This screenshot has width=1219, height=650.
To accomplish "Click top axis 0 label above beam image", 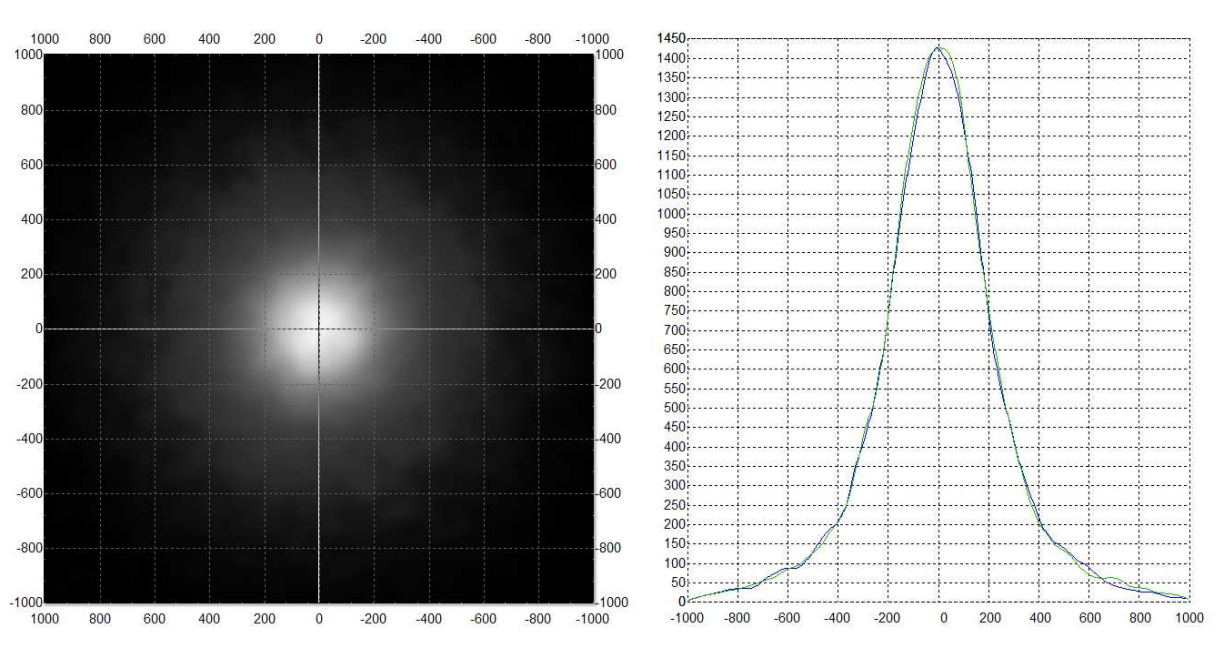I will (x=319, y=39).
